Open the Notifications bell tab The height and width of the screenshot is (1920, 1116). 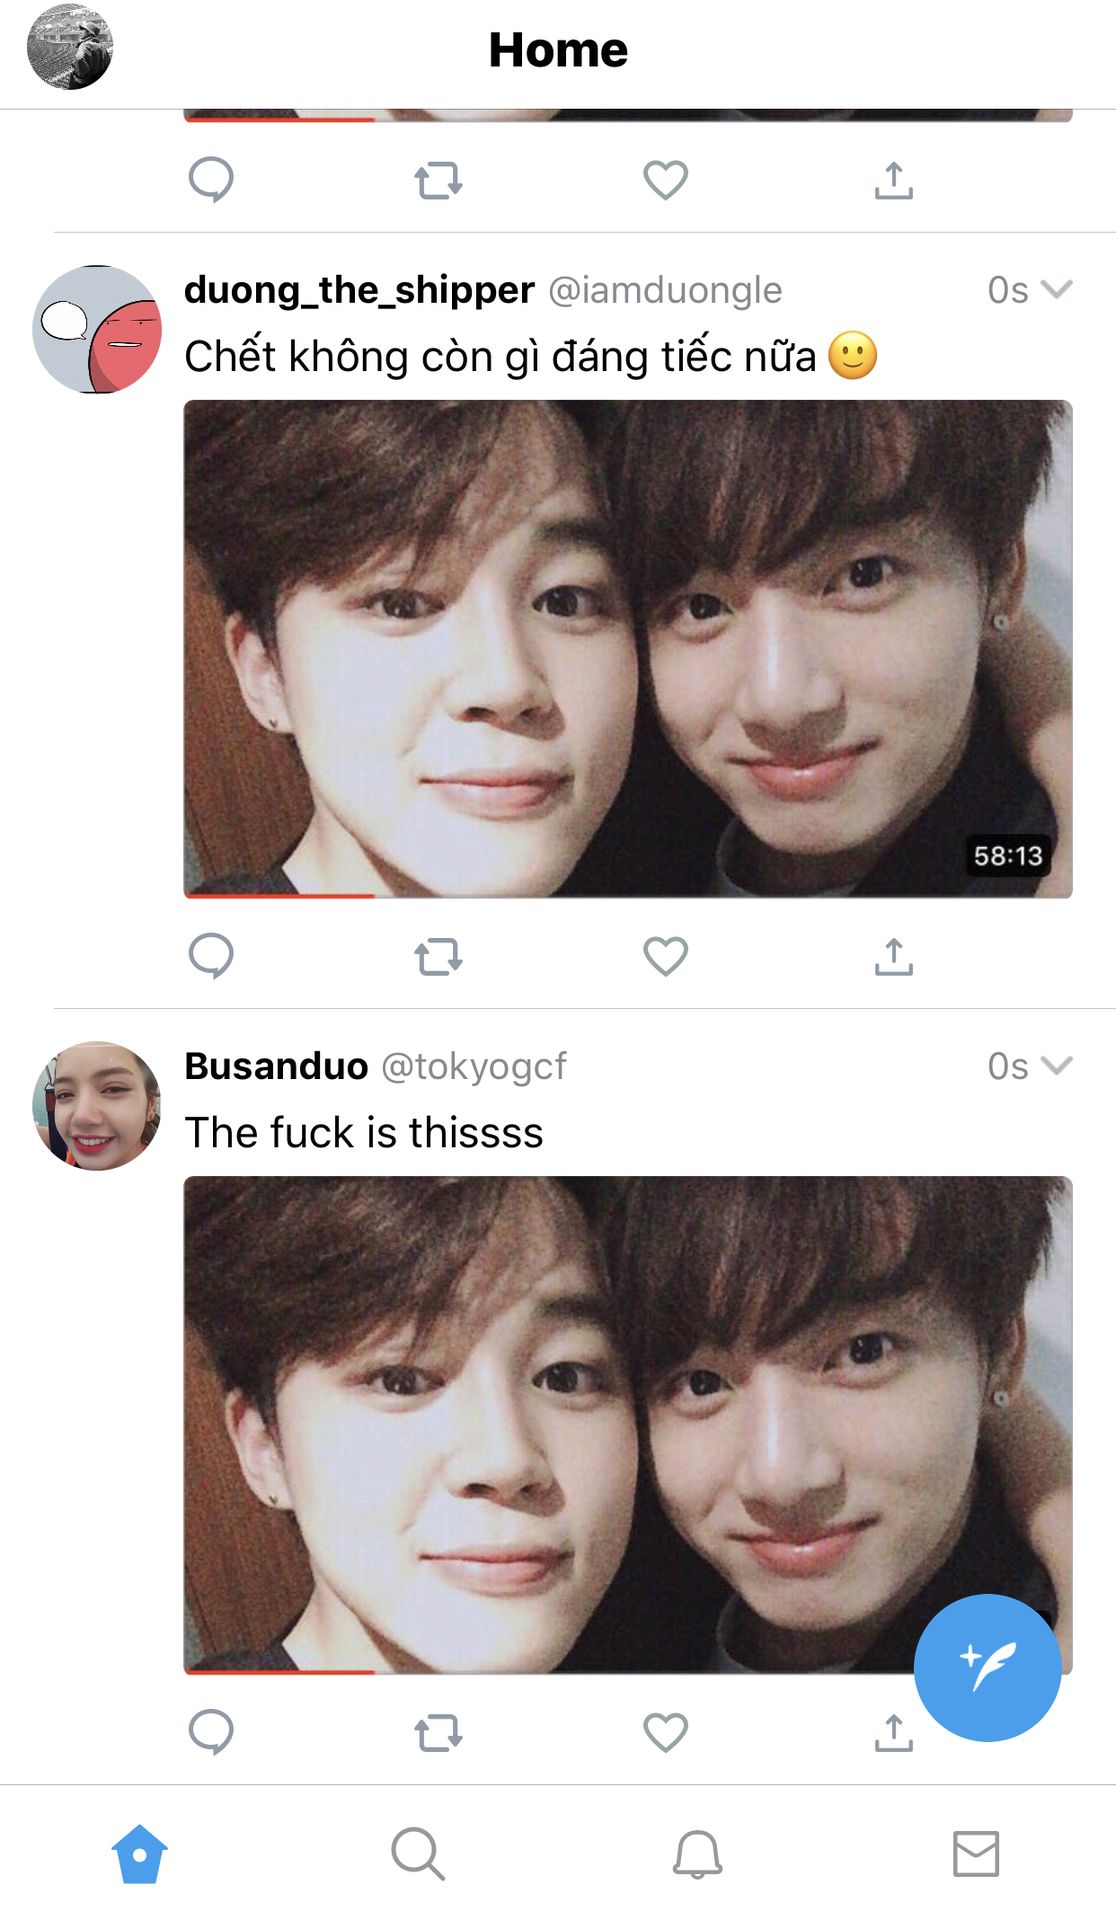pos(697,1854)
